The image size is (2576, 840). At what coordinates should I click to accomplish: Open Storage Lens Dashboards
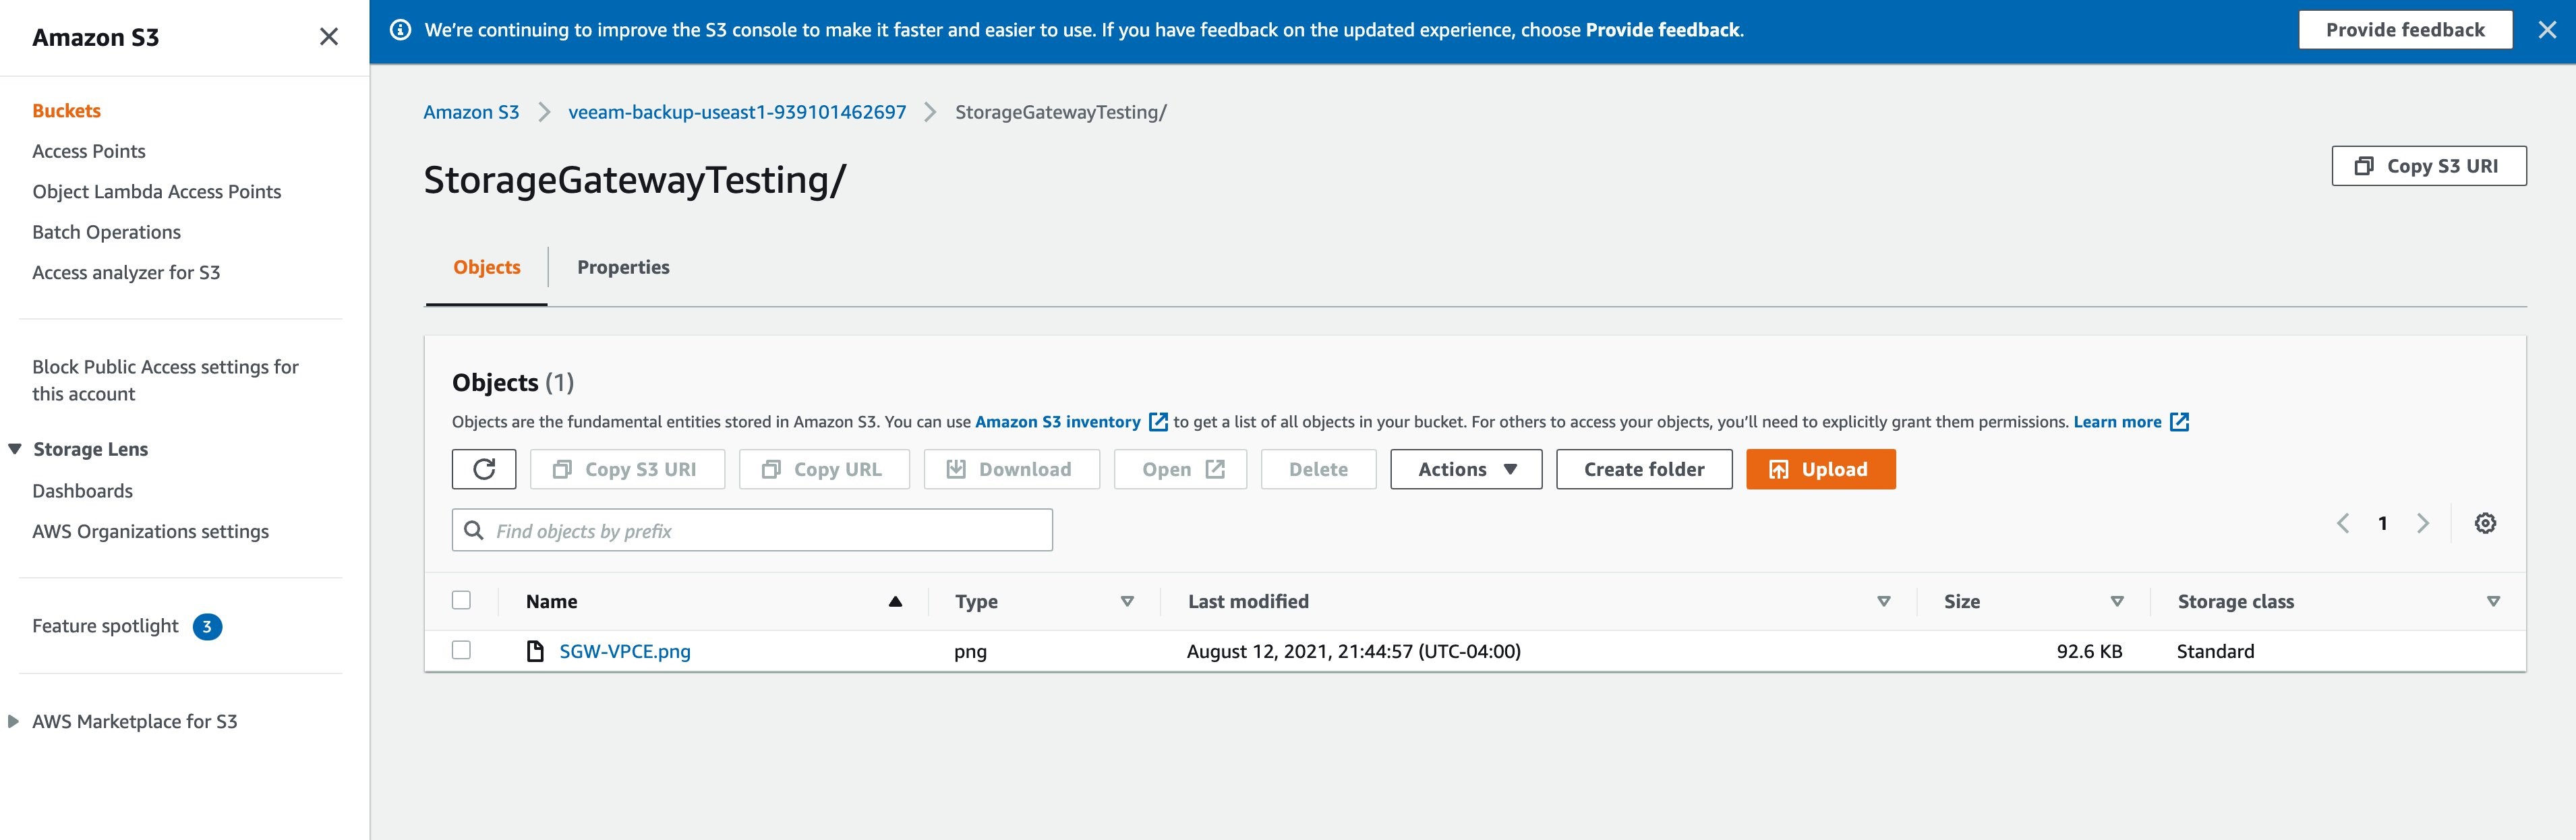click(x=83, y=491)
